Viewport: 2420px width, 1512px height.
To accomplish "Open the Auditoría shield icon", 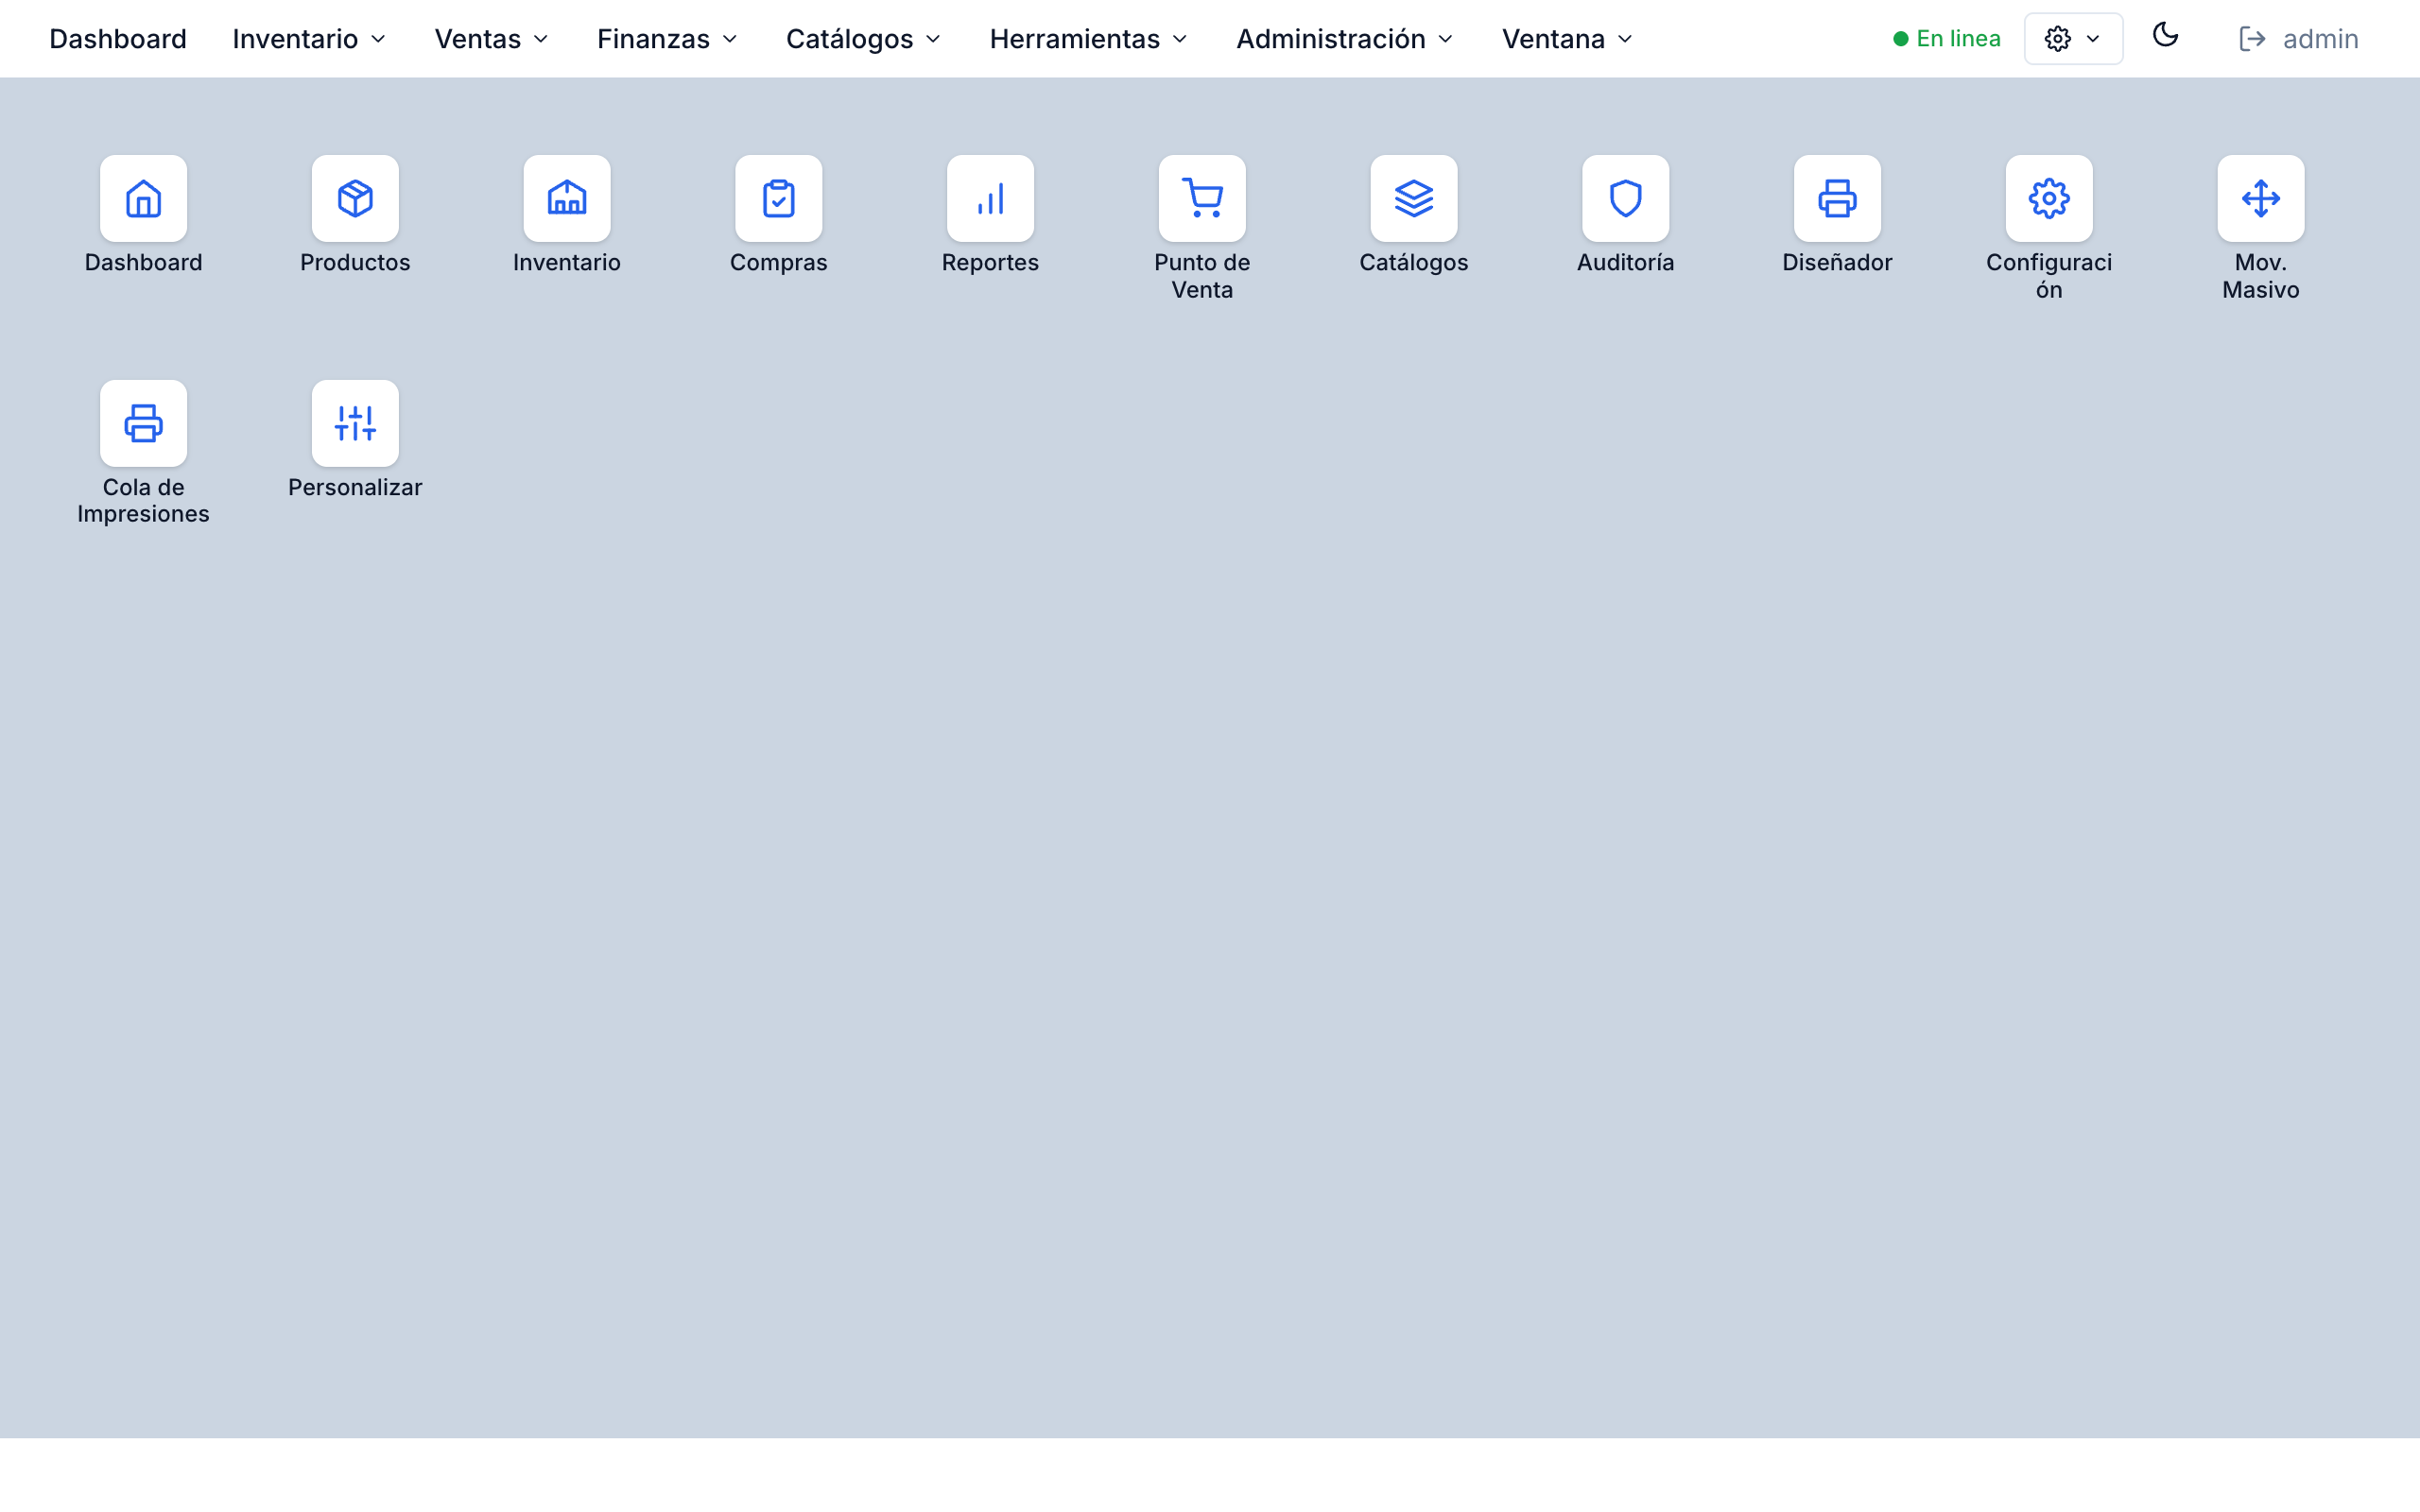I will click(1625, 198).
